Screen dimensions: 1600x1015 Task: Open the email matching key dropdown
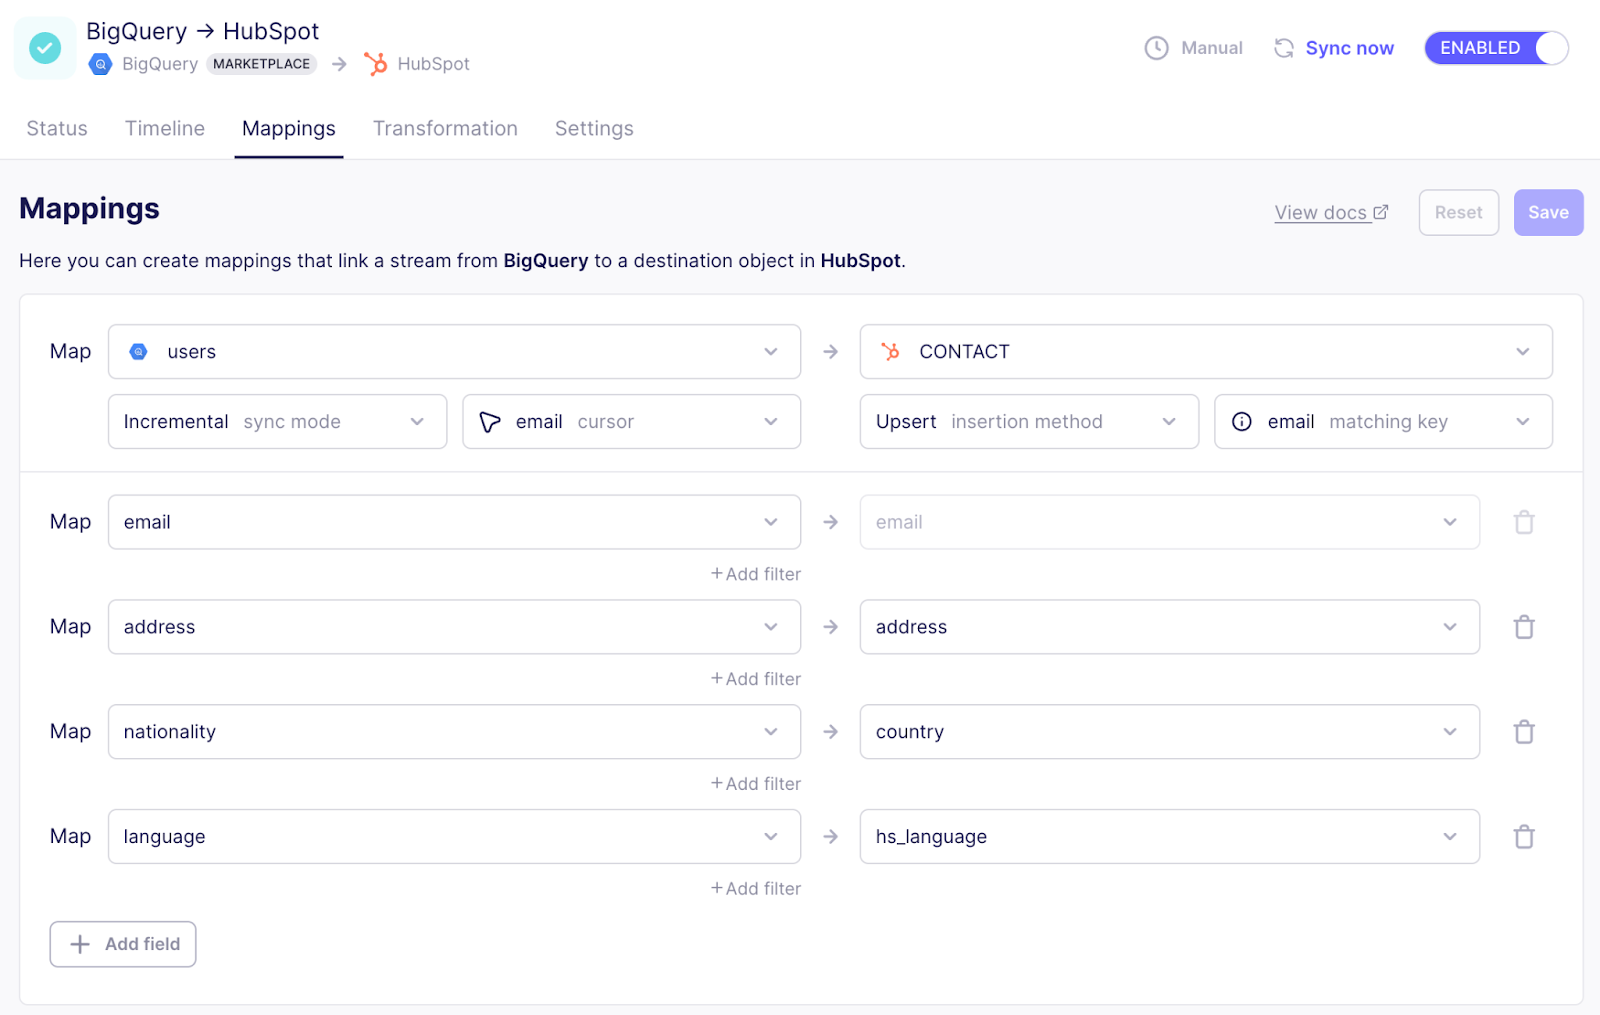click(1383, 422)
